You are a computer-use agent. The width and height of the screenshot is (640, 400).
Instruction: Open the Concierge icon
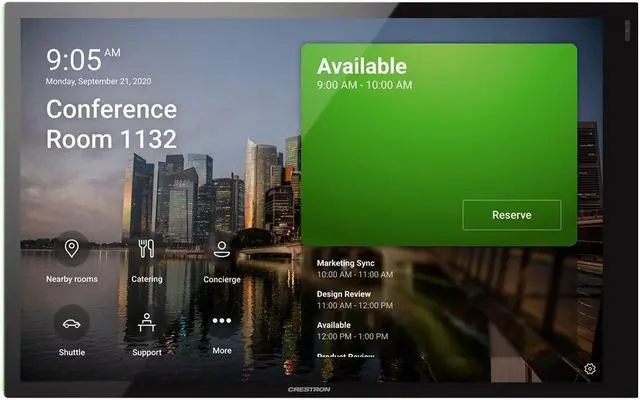222,249
